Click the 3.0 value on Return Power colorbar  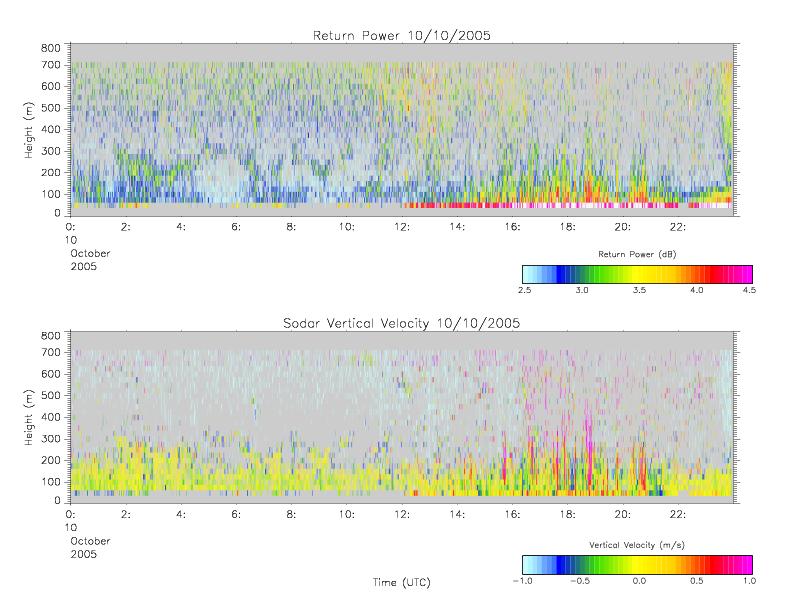click(x=582, y=290)
